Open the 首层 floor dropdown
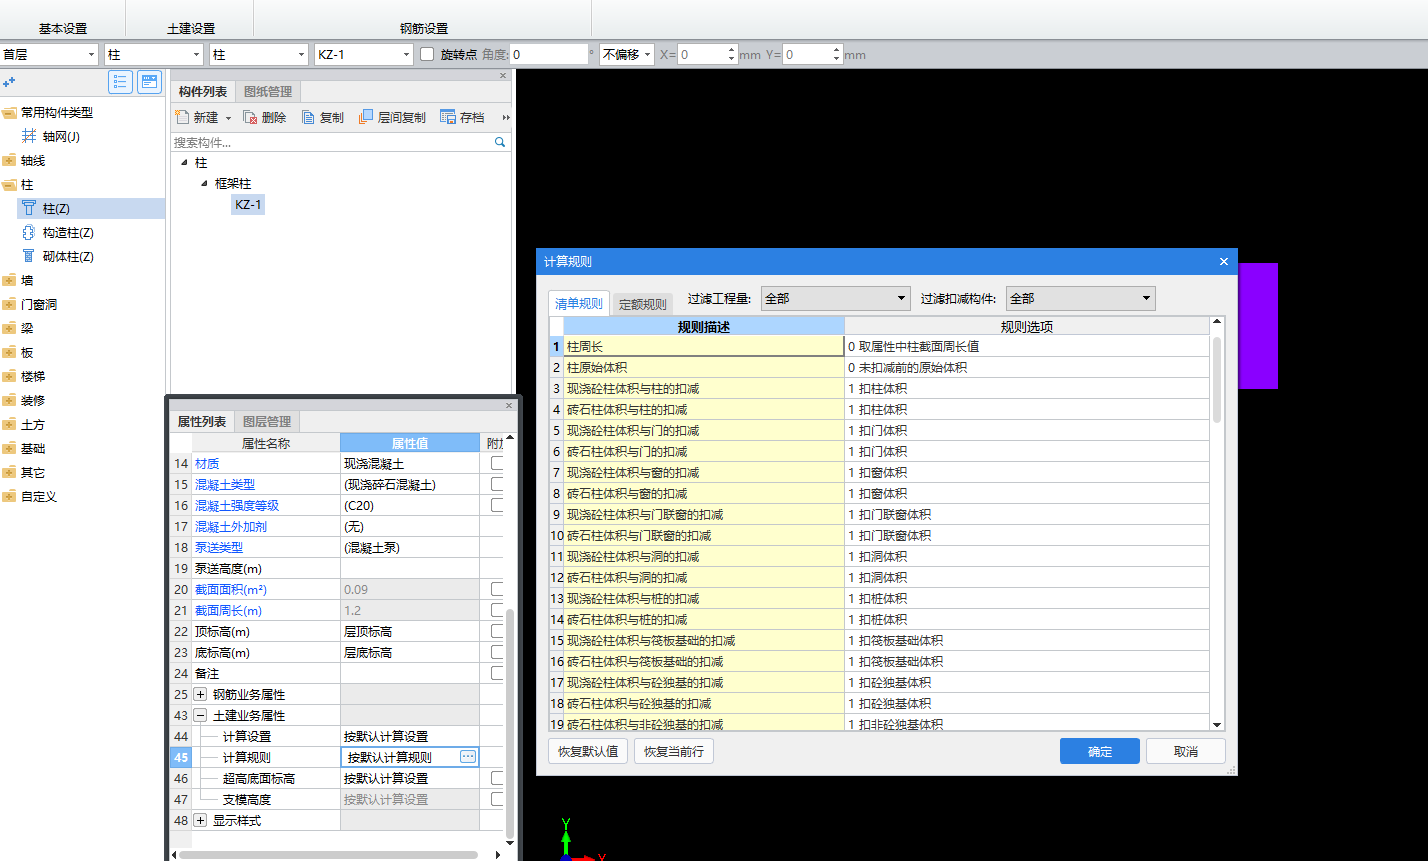The image size is (1428, 861). [x=49, y=54]
